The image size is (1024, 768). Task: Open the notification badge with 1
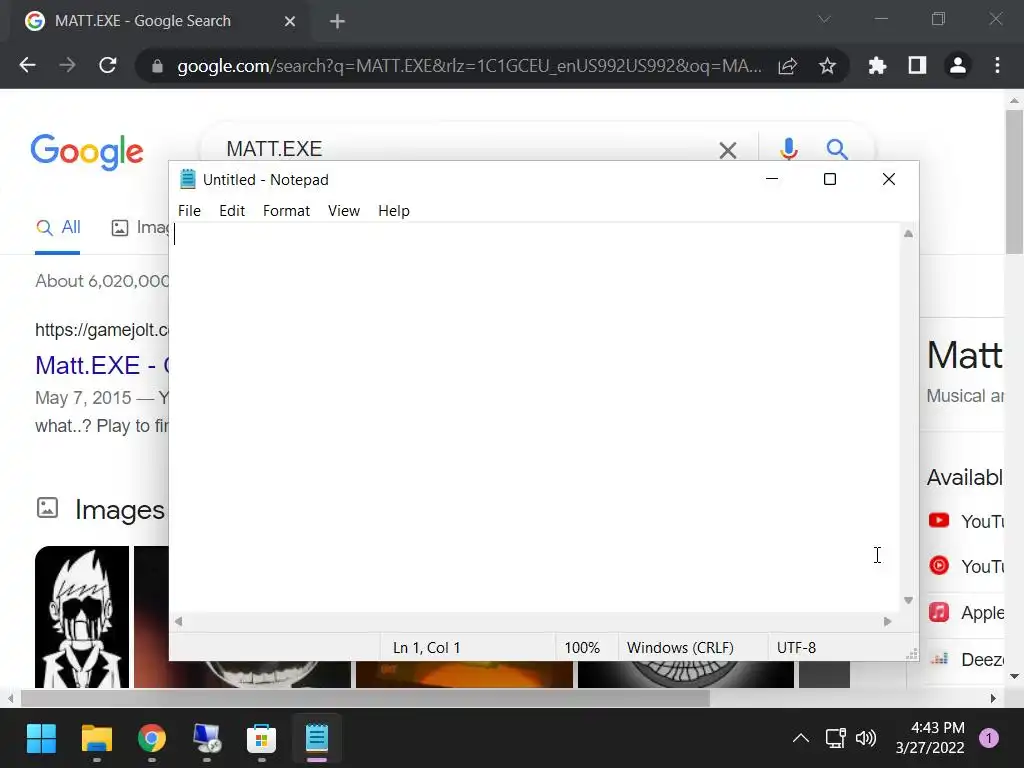tap(989, 739)
